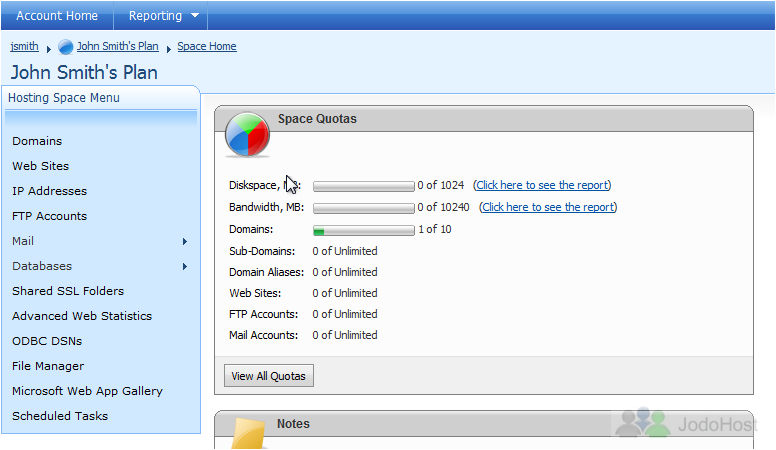Open Shared SSL Folders
Viewport: 776px width, 450px height.
pos(68,291)
